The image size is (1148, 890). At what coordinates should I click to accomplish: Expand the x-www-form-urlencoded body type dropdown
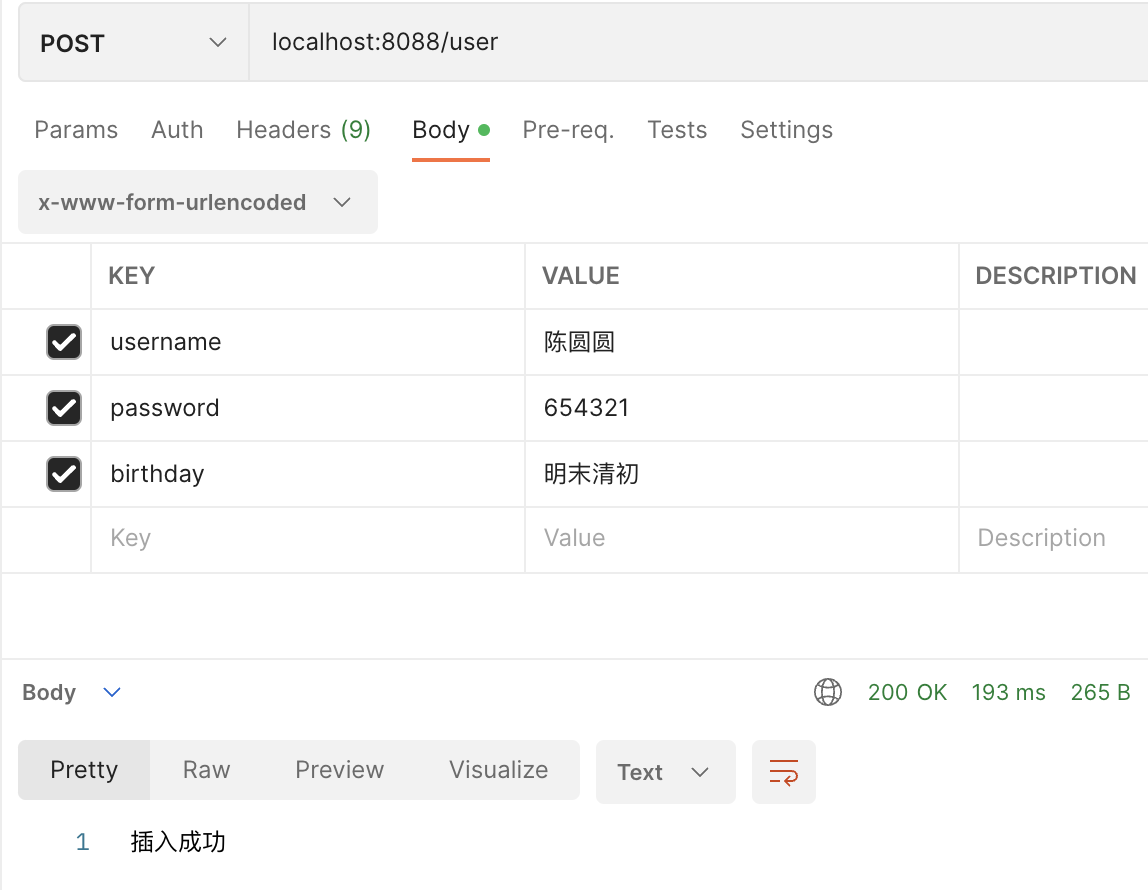[197, 202]
